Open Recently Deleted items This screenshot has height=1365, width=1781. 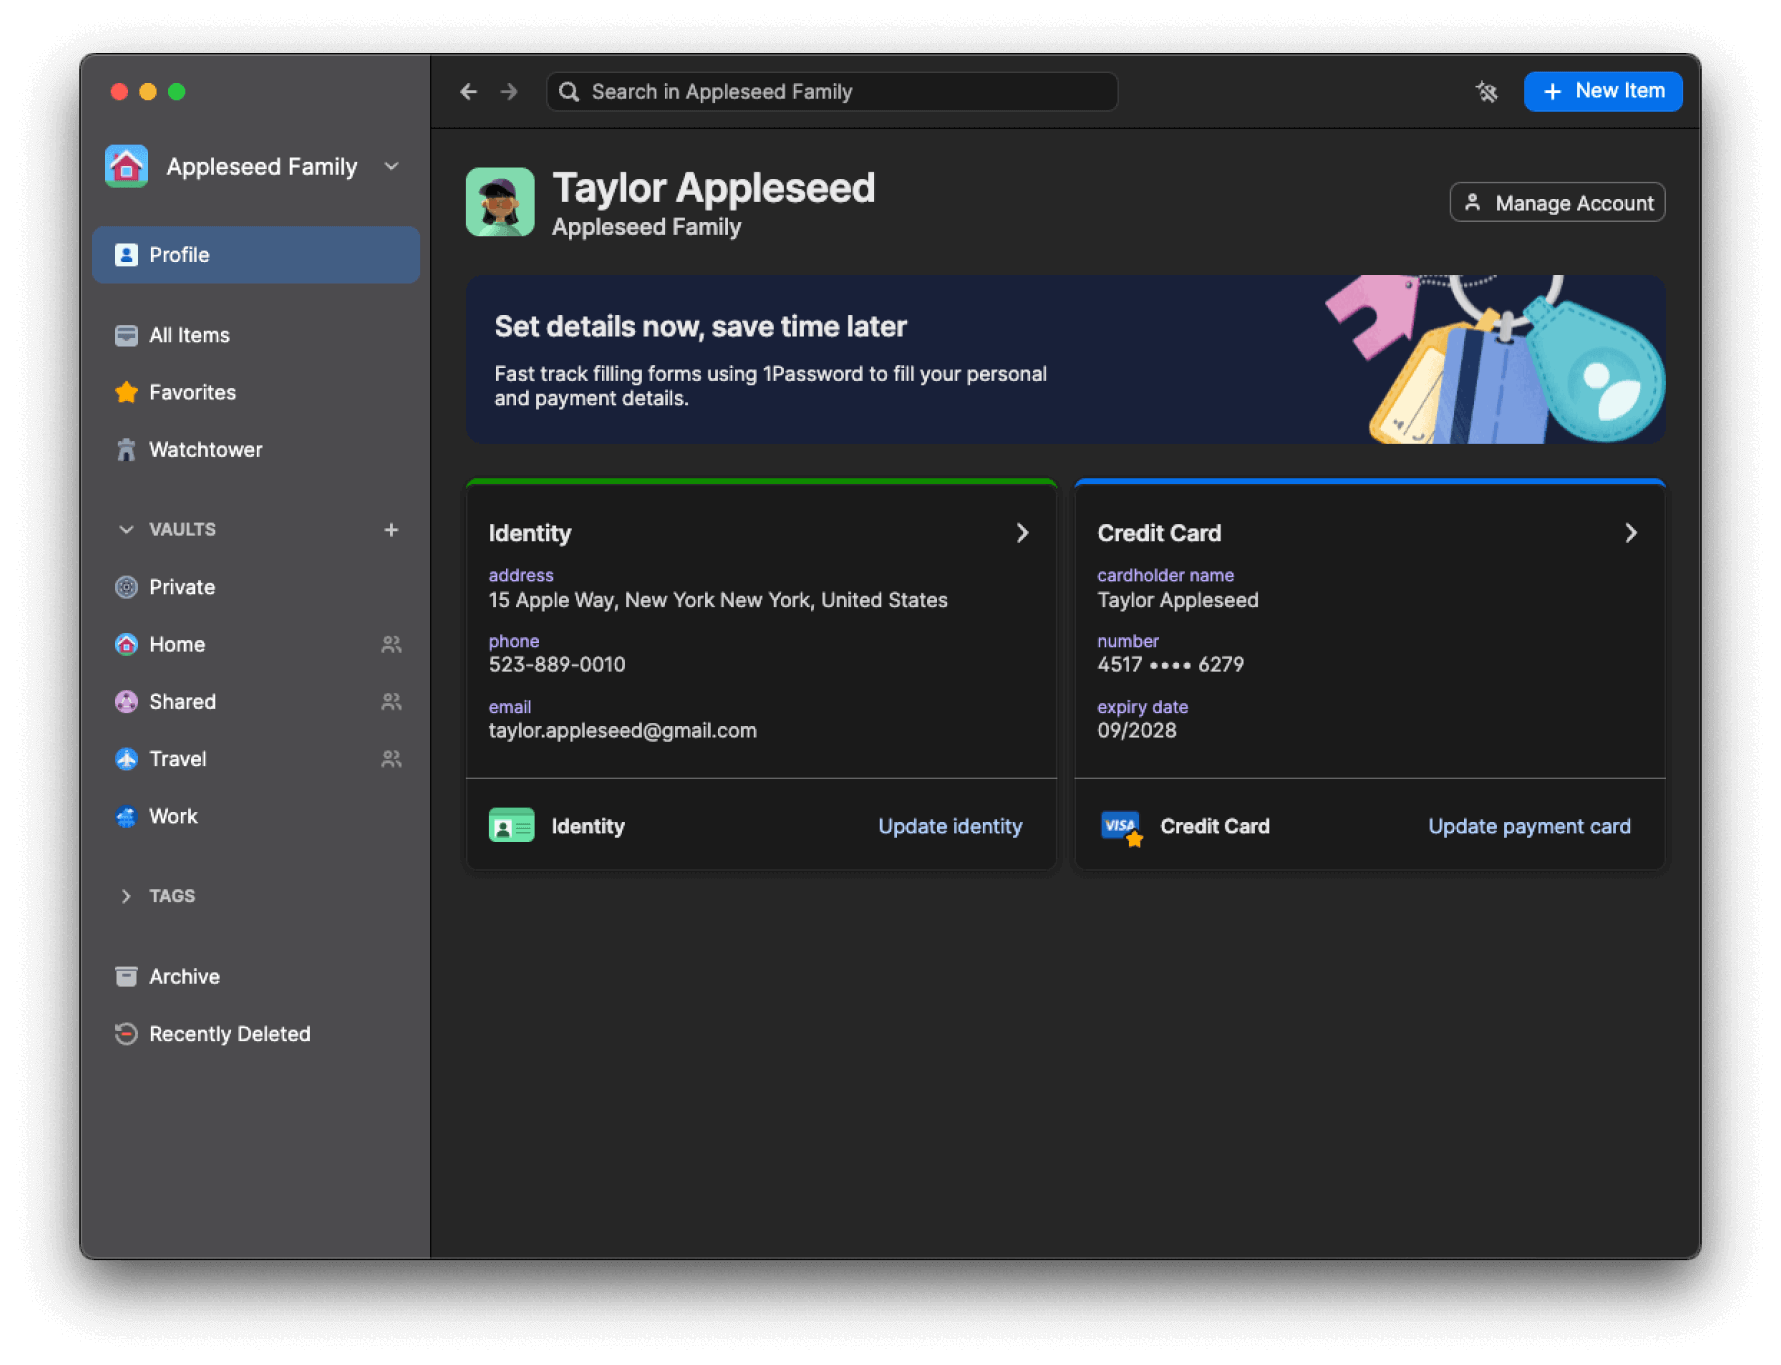point(229,1033)
